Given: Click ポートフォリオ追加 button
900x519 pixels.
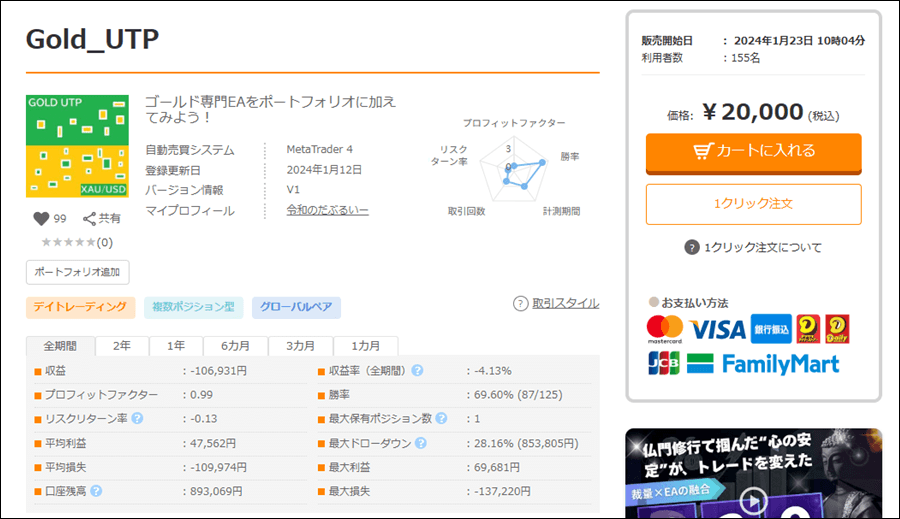Looking at the screenshot, I should 77,272.
